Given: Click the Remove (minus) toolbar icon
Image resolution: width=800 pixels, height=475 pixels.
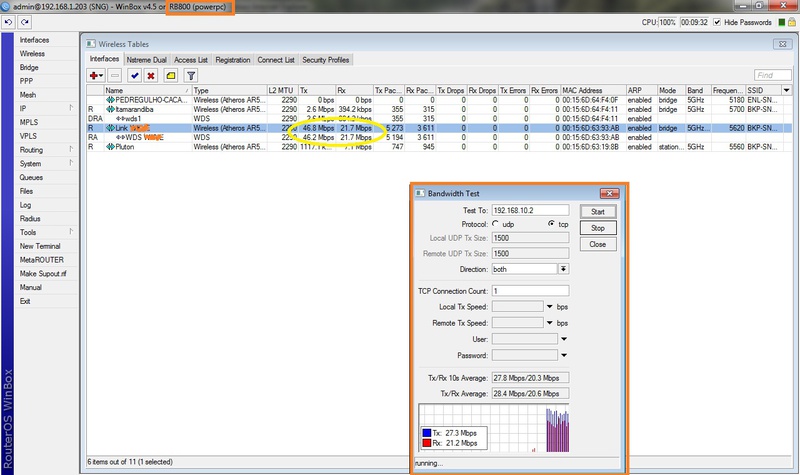Looking at the screenshot, I should tap(115, 75).
